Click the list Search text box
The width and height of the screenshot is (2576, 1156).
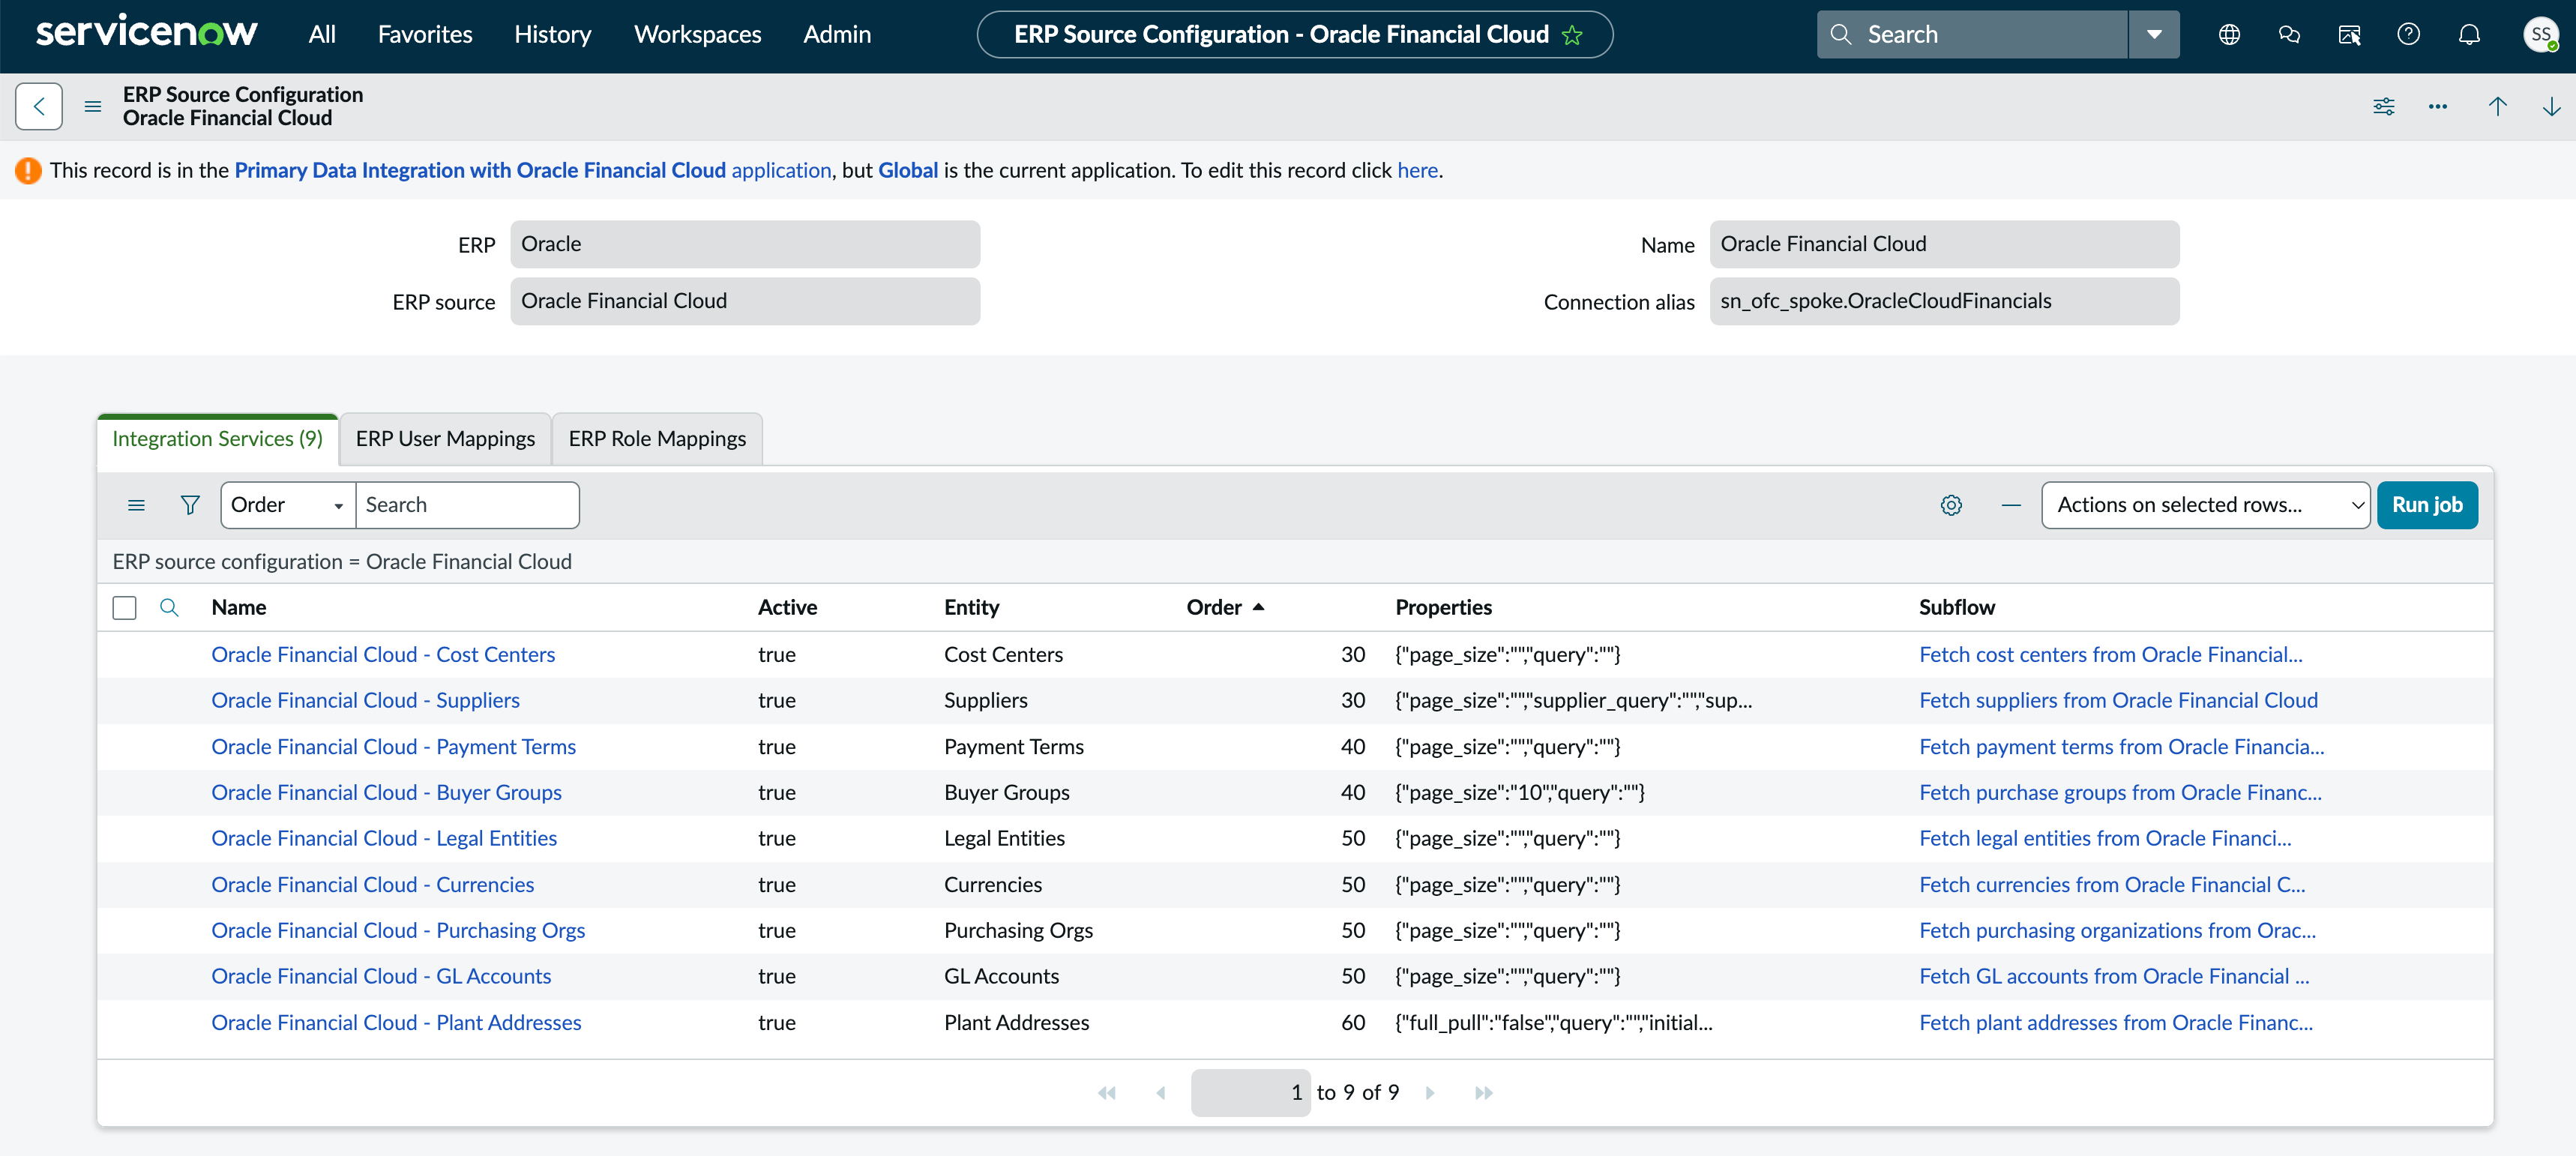(x=467, y=505)
